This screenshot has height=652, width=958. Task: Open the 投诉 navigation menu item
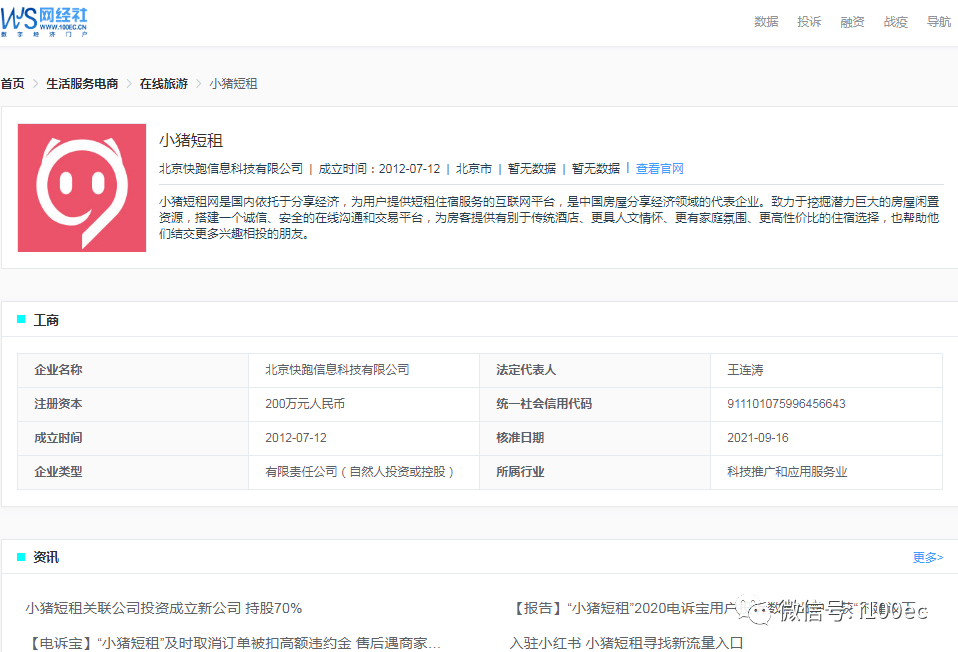pyautogui.click(x=809, y=22)
